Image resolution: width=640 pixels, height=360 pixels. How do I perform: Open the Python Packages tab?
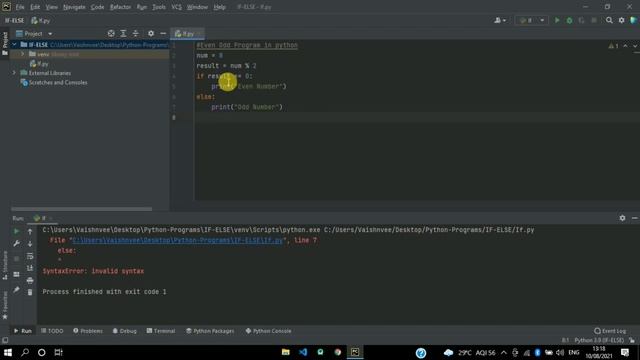[210, 331]
